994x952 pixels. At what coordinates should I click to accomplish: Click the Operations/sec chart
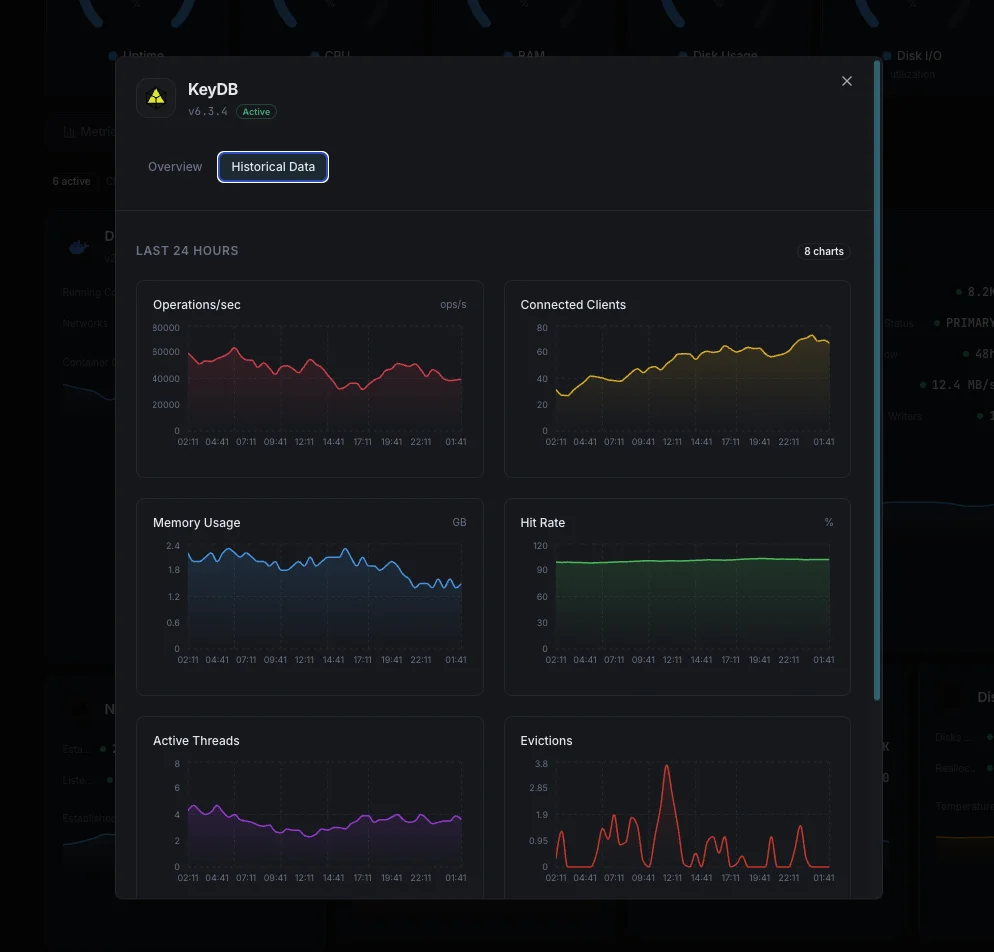[310, 379]
